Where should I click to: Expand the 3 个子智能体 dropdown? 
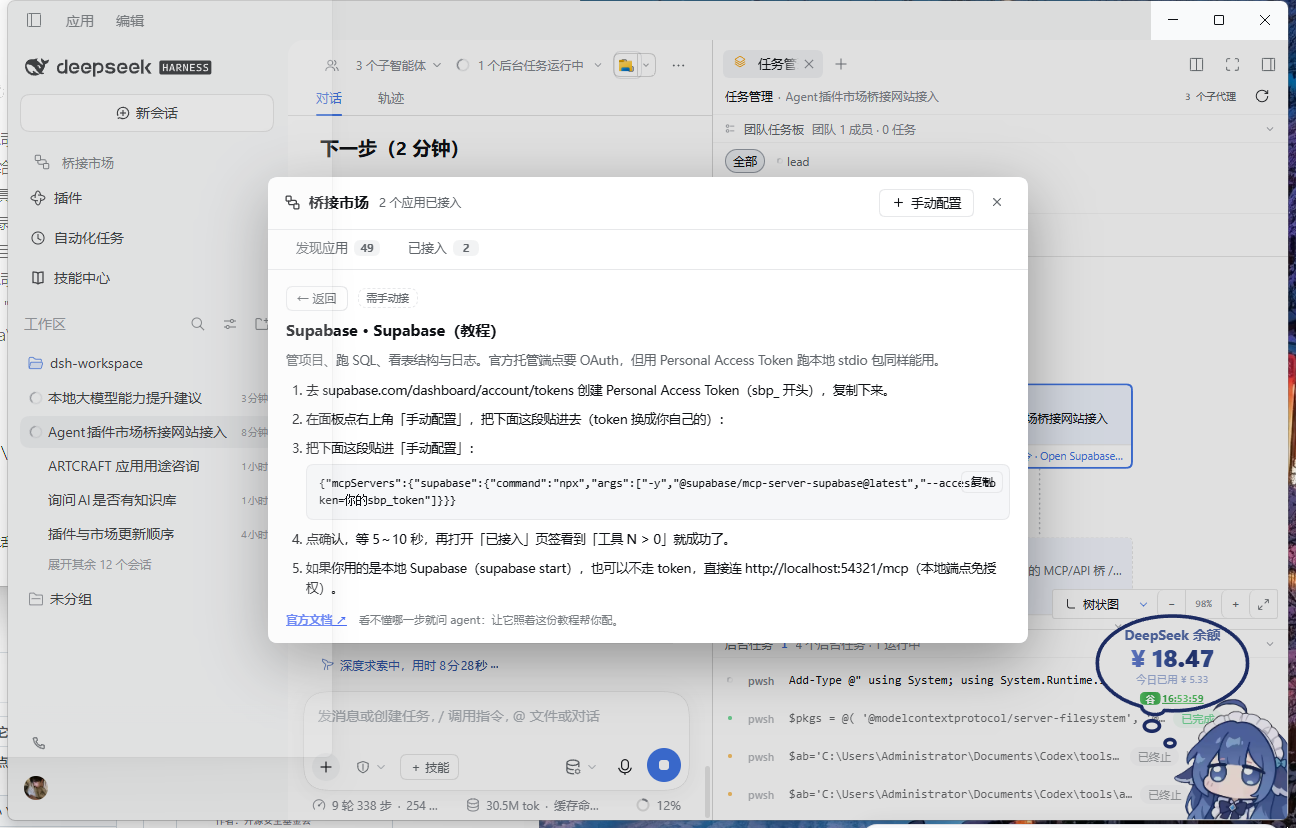[x=384, y=65]
